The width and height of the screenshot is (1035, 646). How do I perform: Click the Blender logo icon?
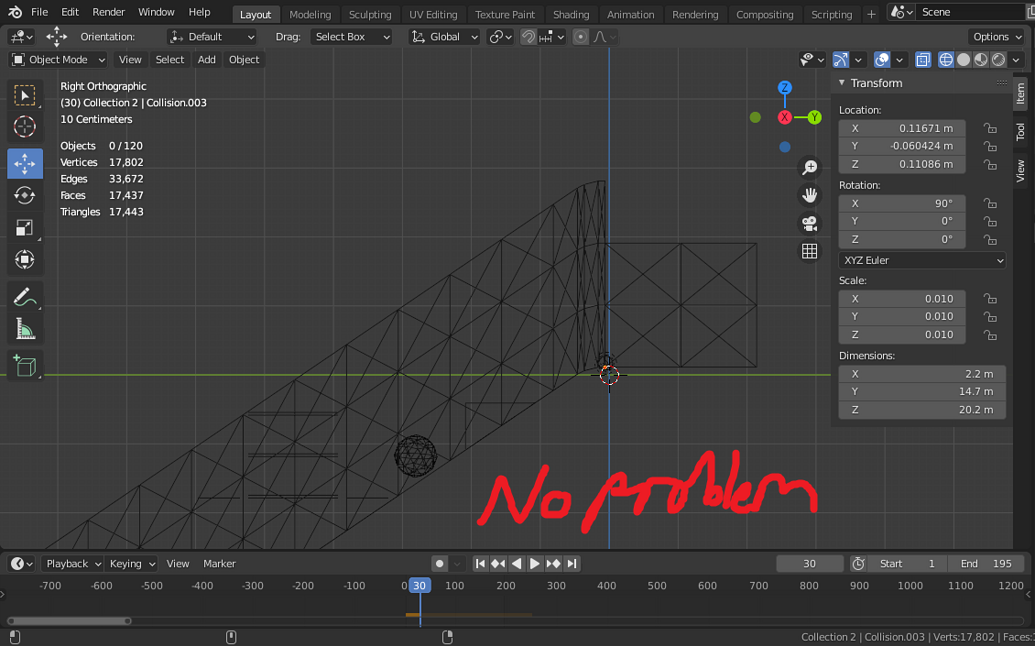[x=15, y=12]
